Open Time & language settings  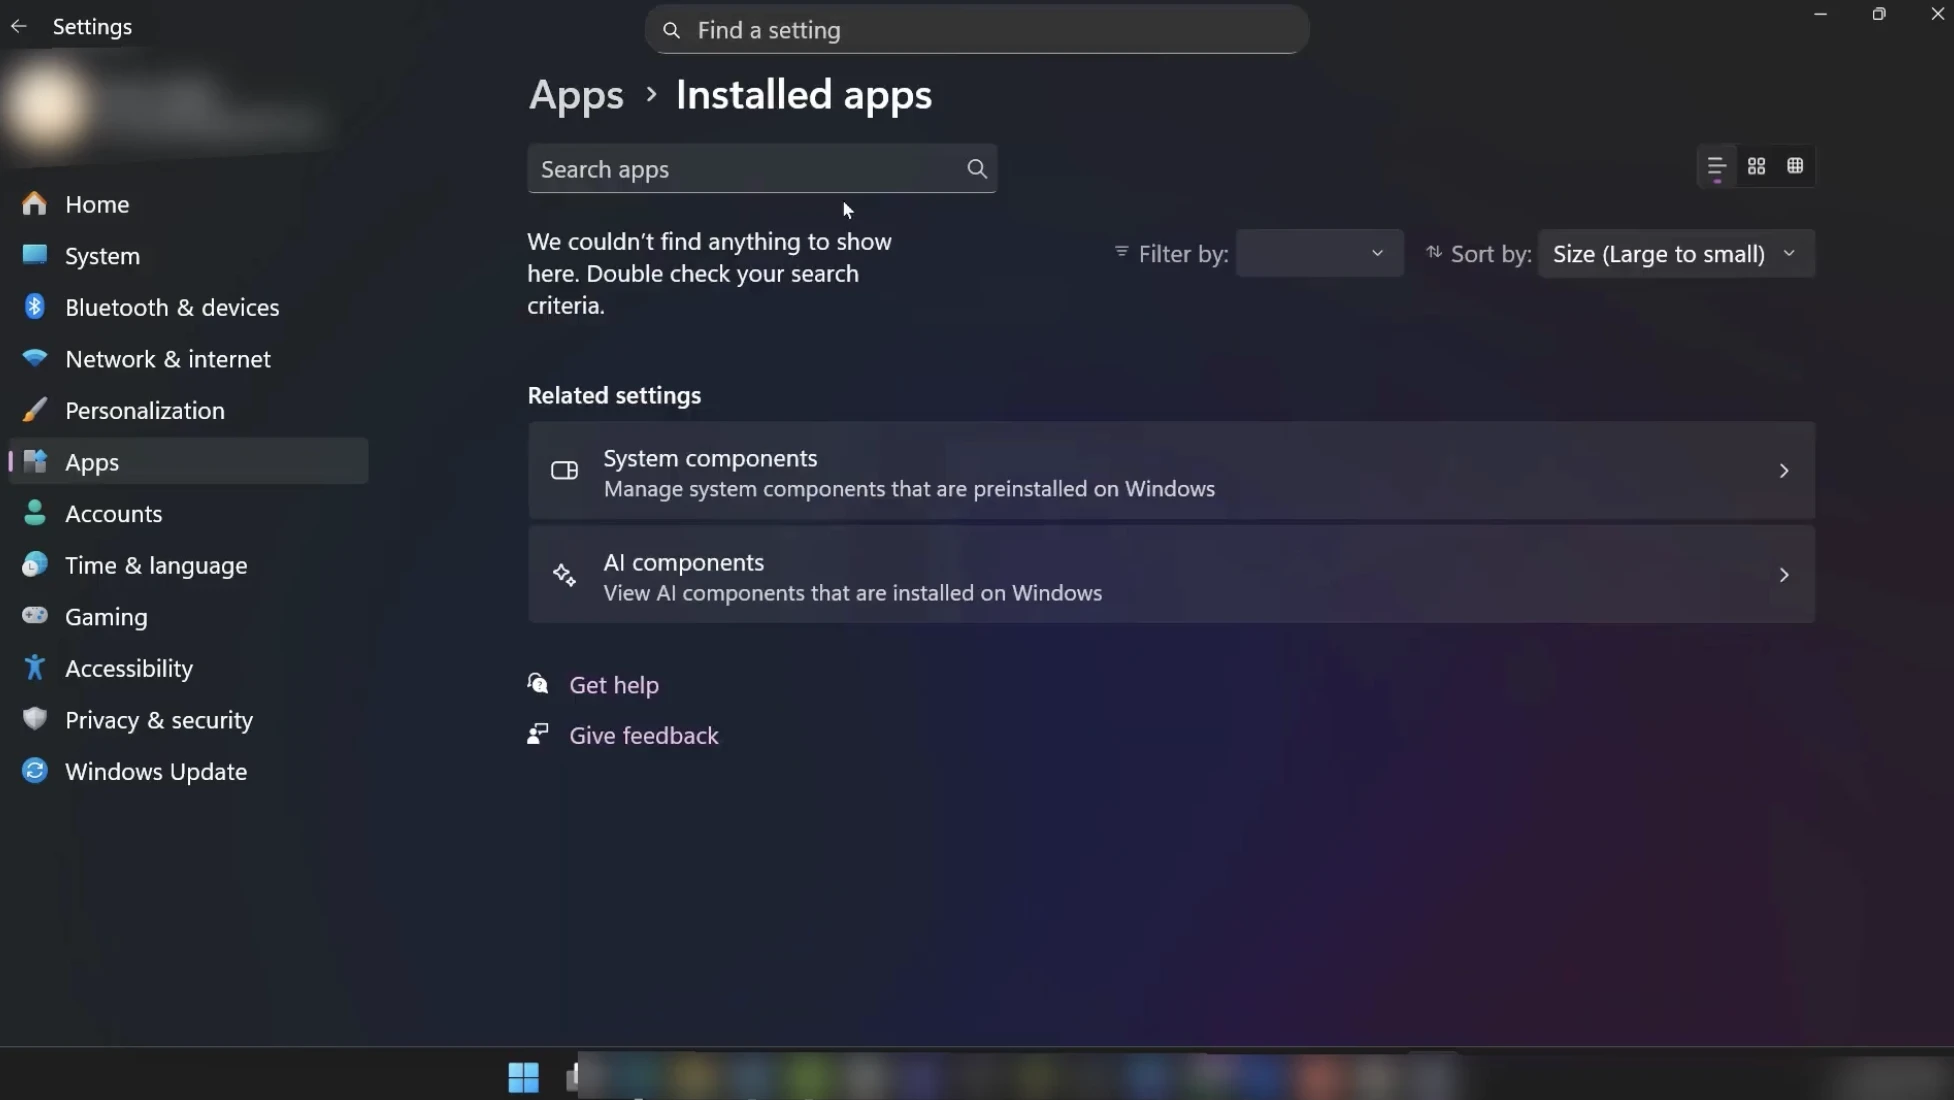tap(188, 565)
